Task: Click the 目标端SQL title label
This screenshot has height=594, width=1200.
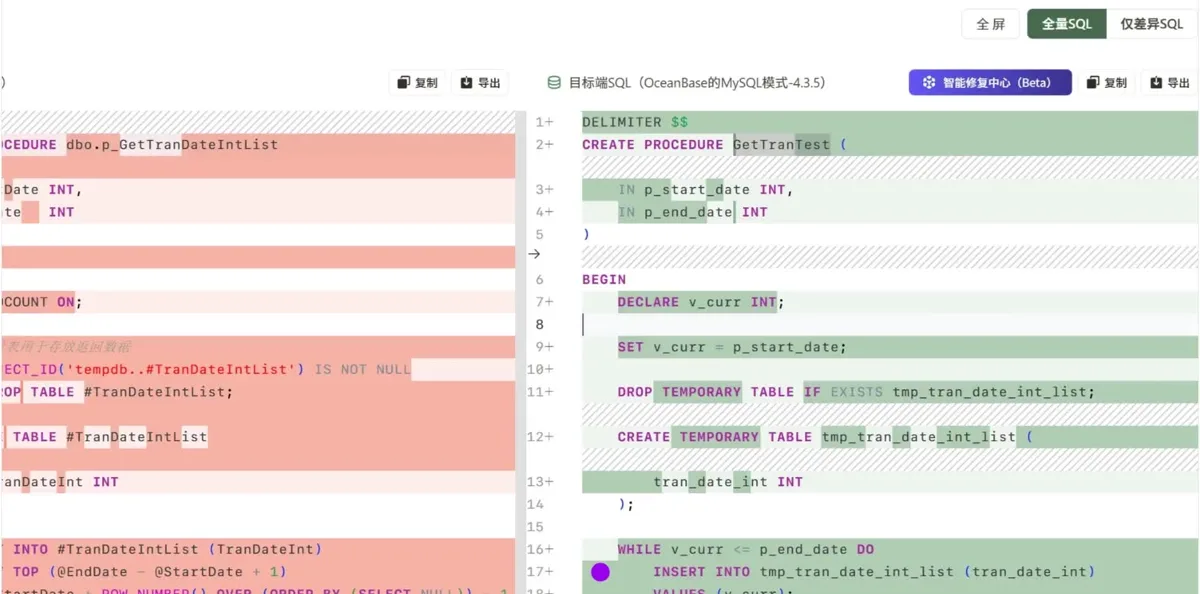Action: tap(697, 83)
